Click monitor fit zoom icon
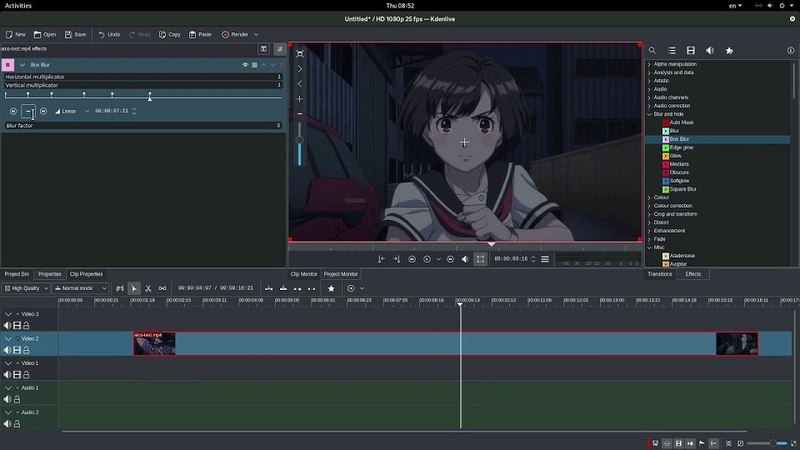 [300, 54]
